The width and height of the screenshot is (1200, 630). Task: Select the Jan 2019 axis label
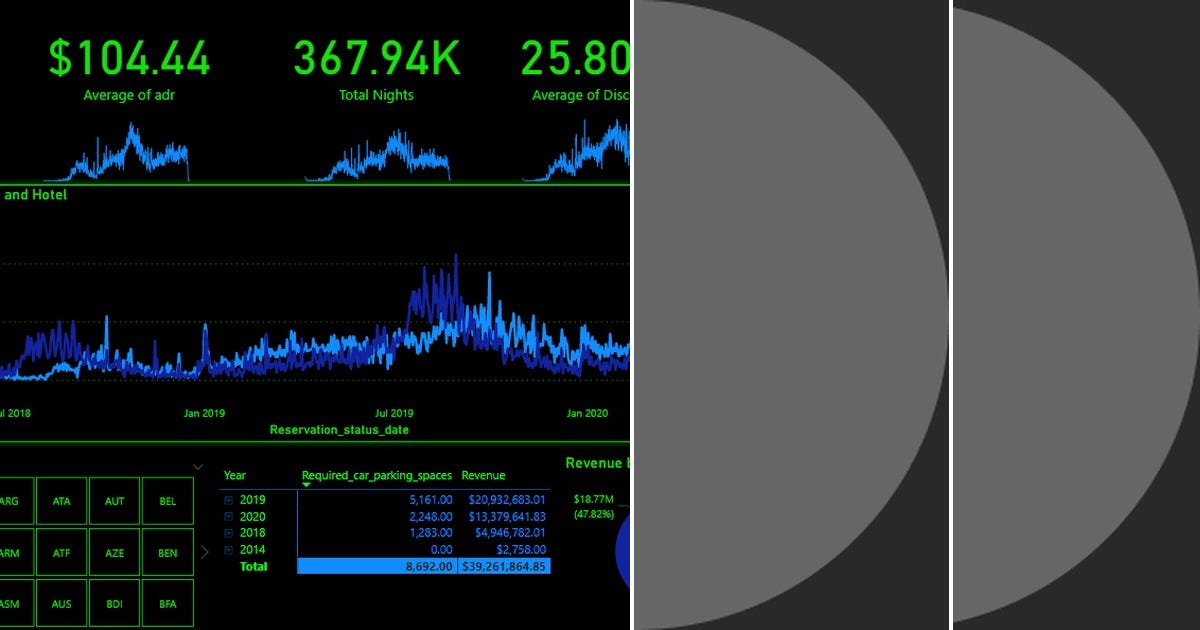[x=203, y=412]
